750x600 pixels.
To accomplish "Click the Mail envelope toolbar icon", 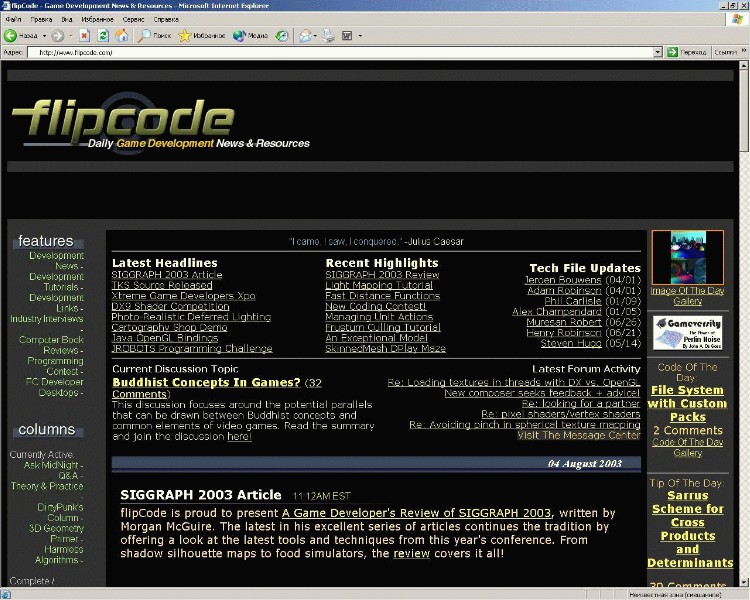I will click(x=305, y=35).
